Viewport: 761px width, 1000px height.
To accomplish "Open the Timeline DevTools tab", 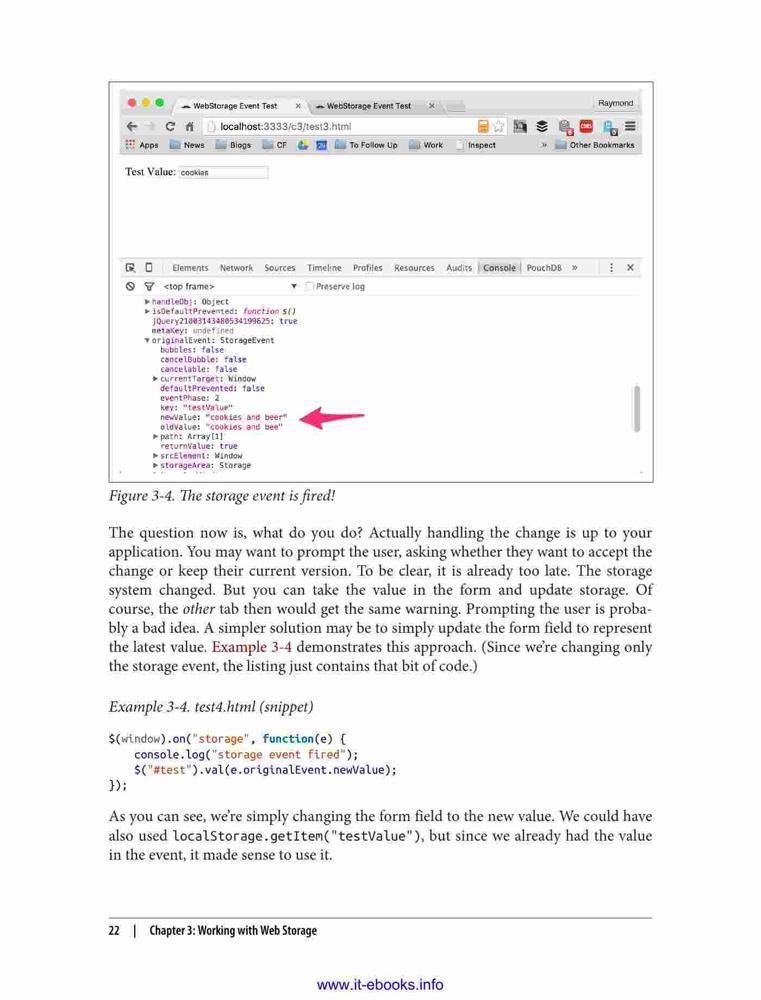I will (324, 268).
